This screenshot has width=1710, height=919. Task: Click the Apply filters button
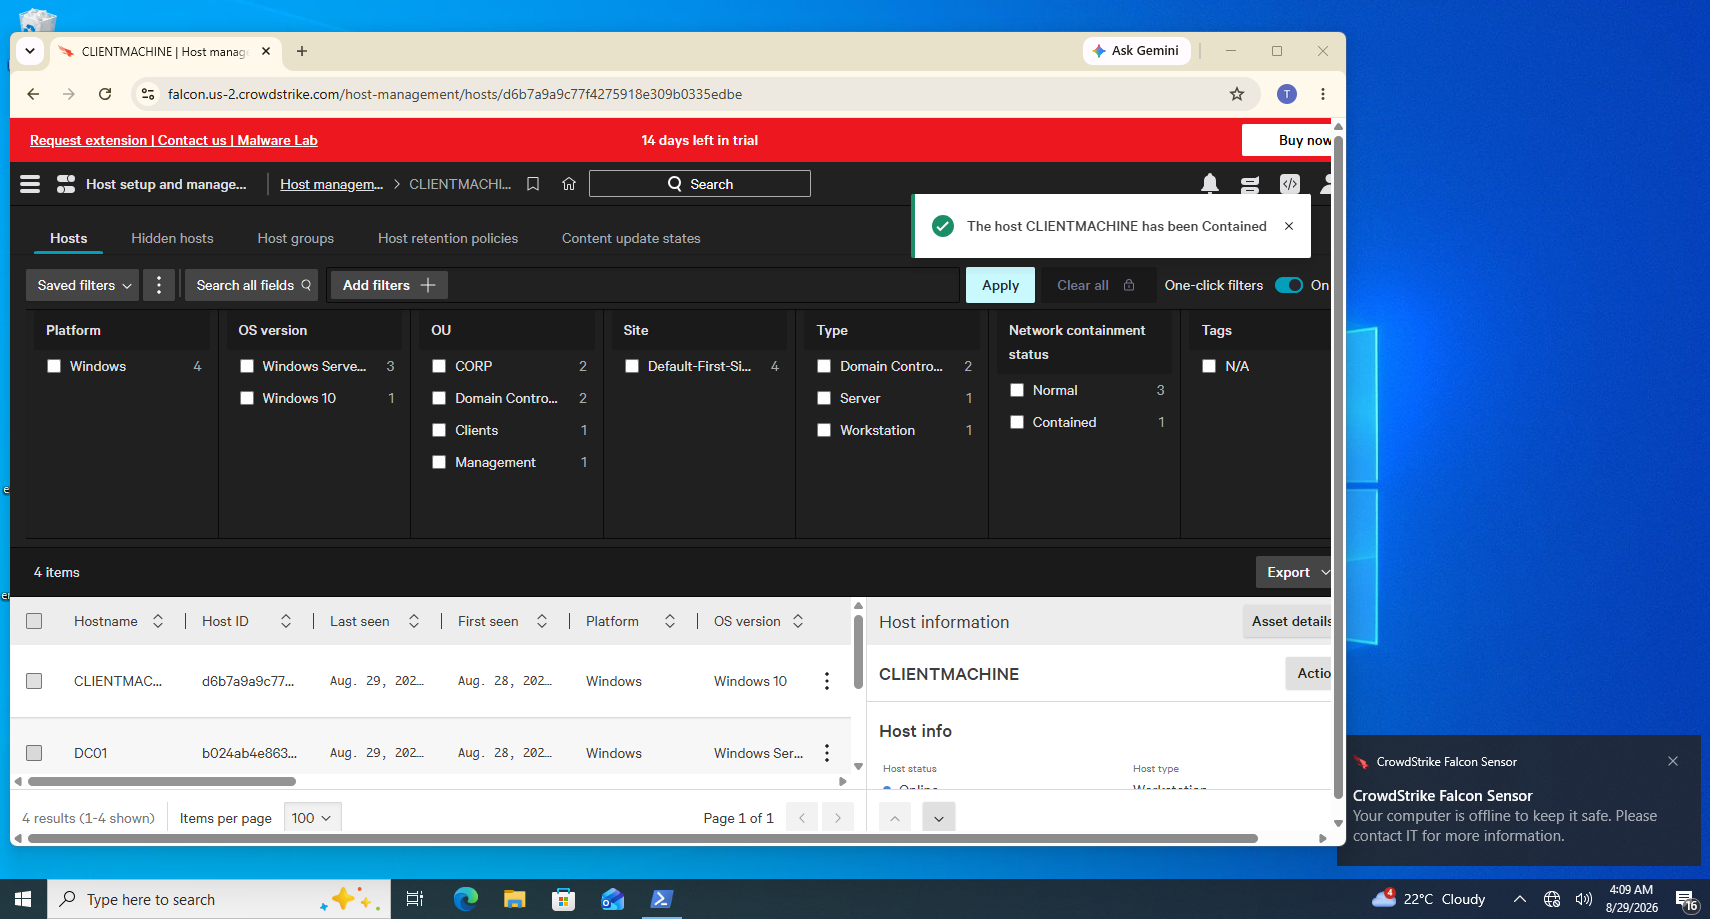[1000, 285]
